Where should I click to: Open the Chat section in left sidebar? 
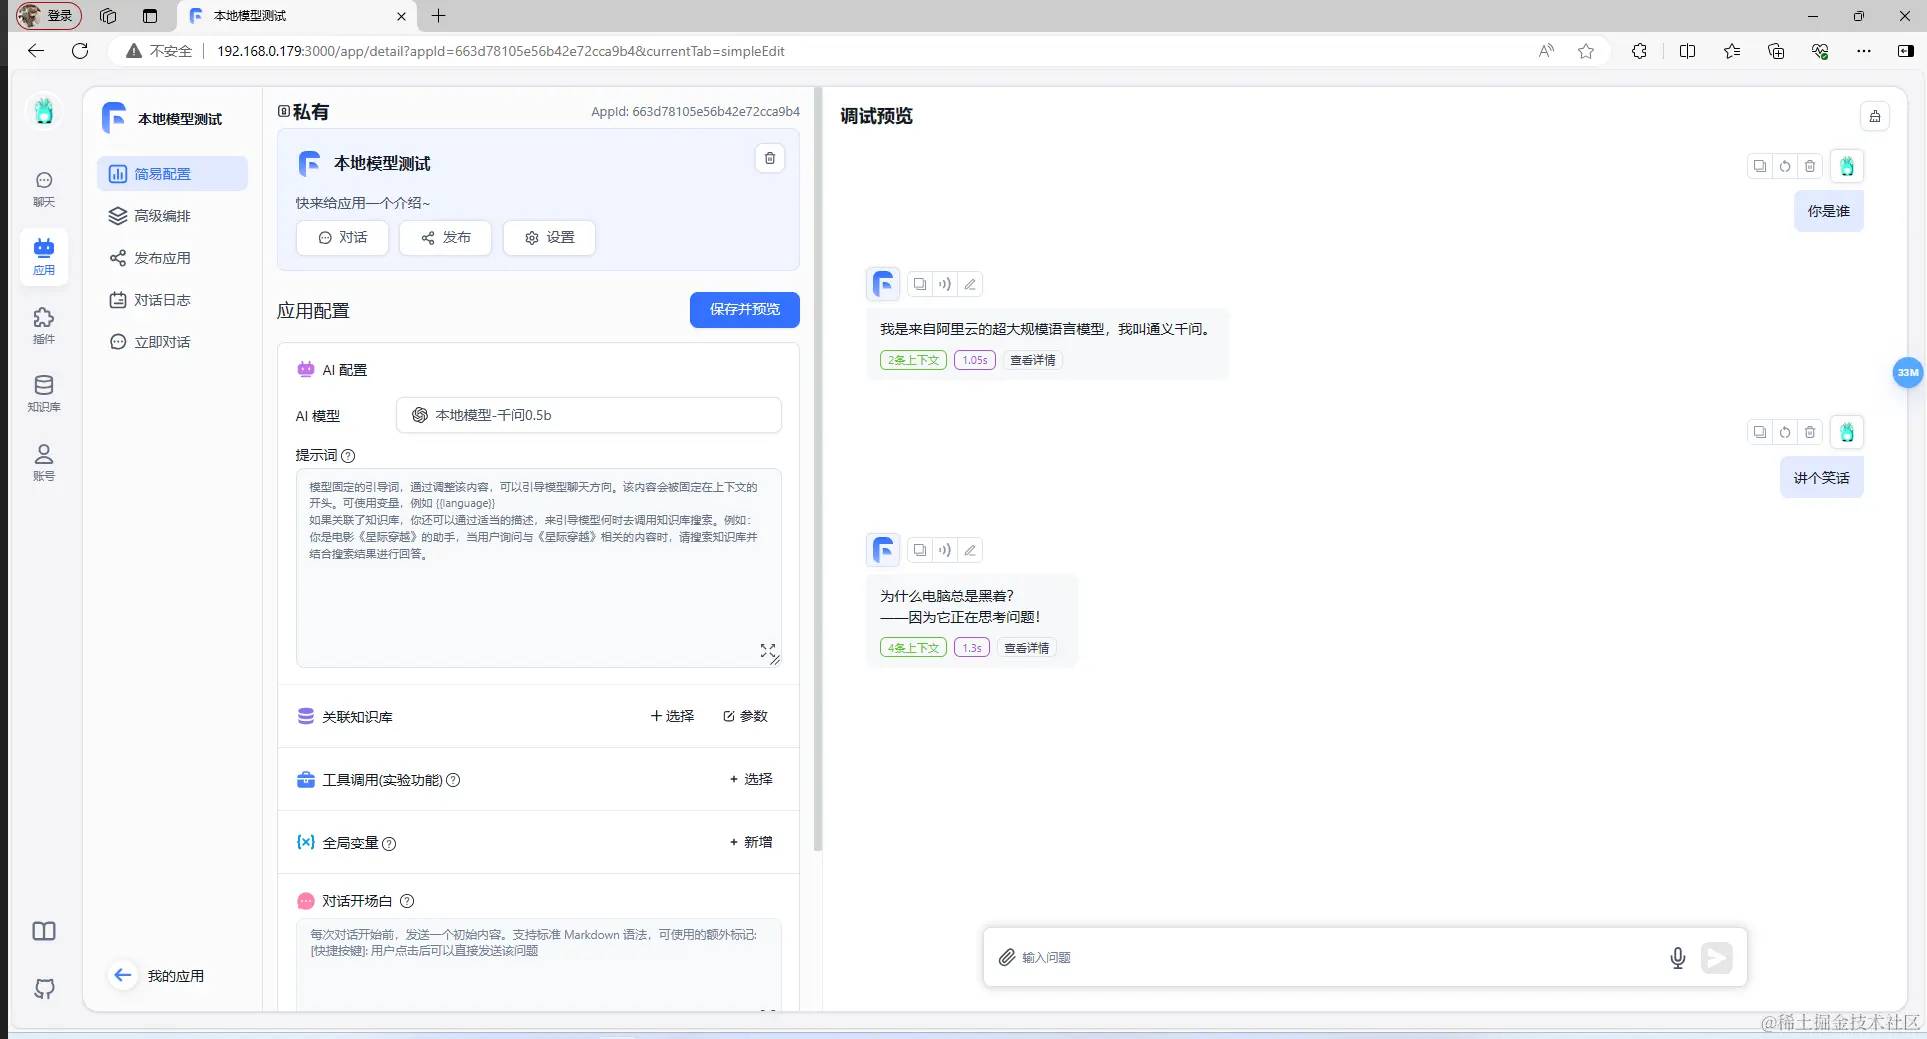click(44, 189)
